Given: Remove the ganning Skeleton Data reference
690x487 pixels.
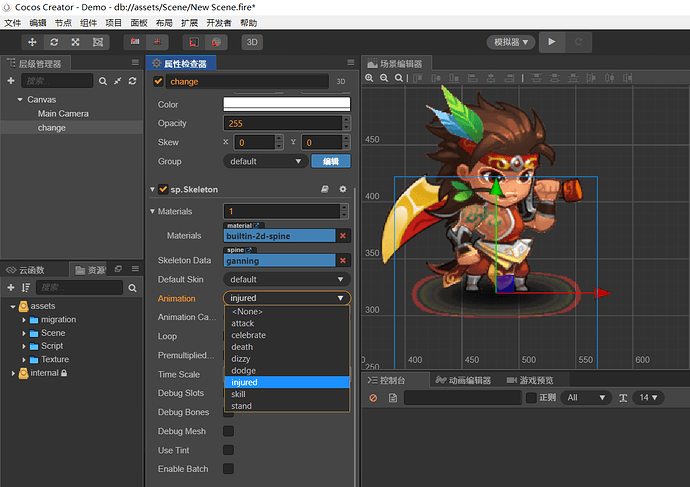Looking at the screenshot, I should pyautogui.click(x=343, y=260).
